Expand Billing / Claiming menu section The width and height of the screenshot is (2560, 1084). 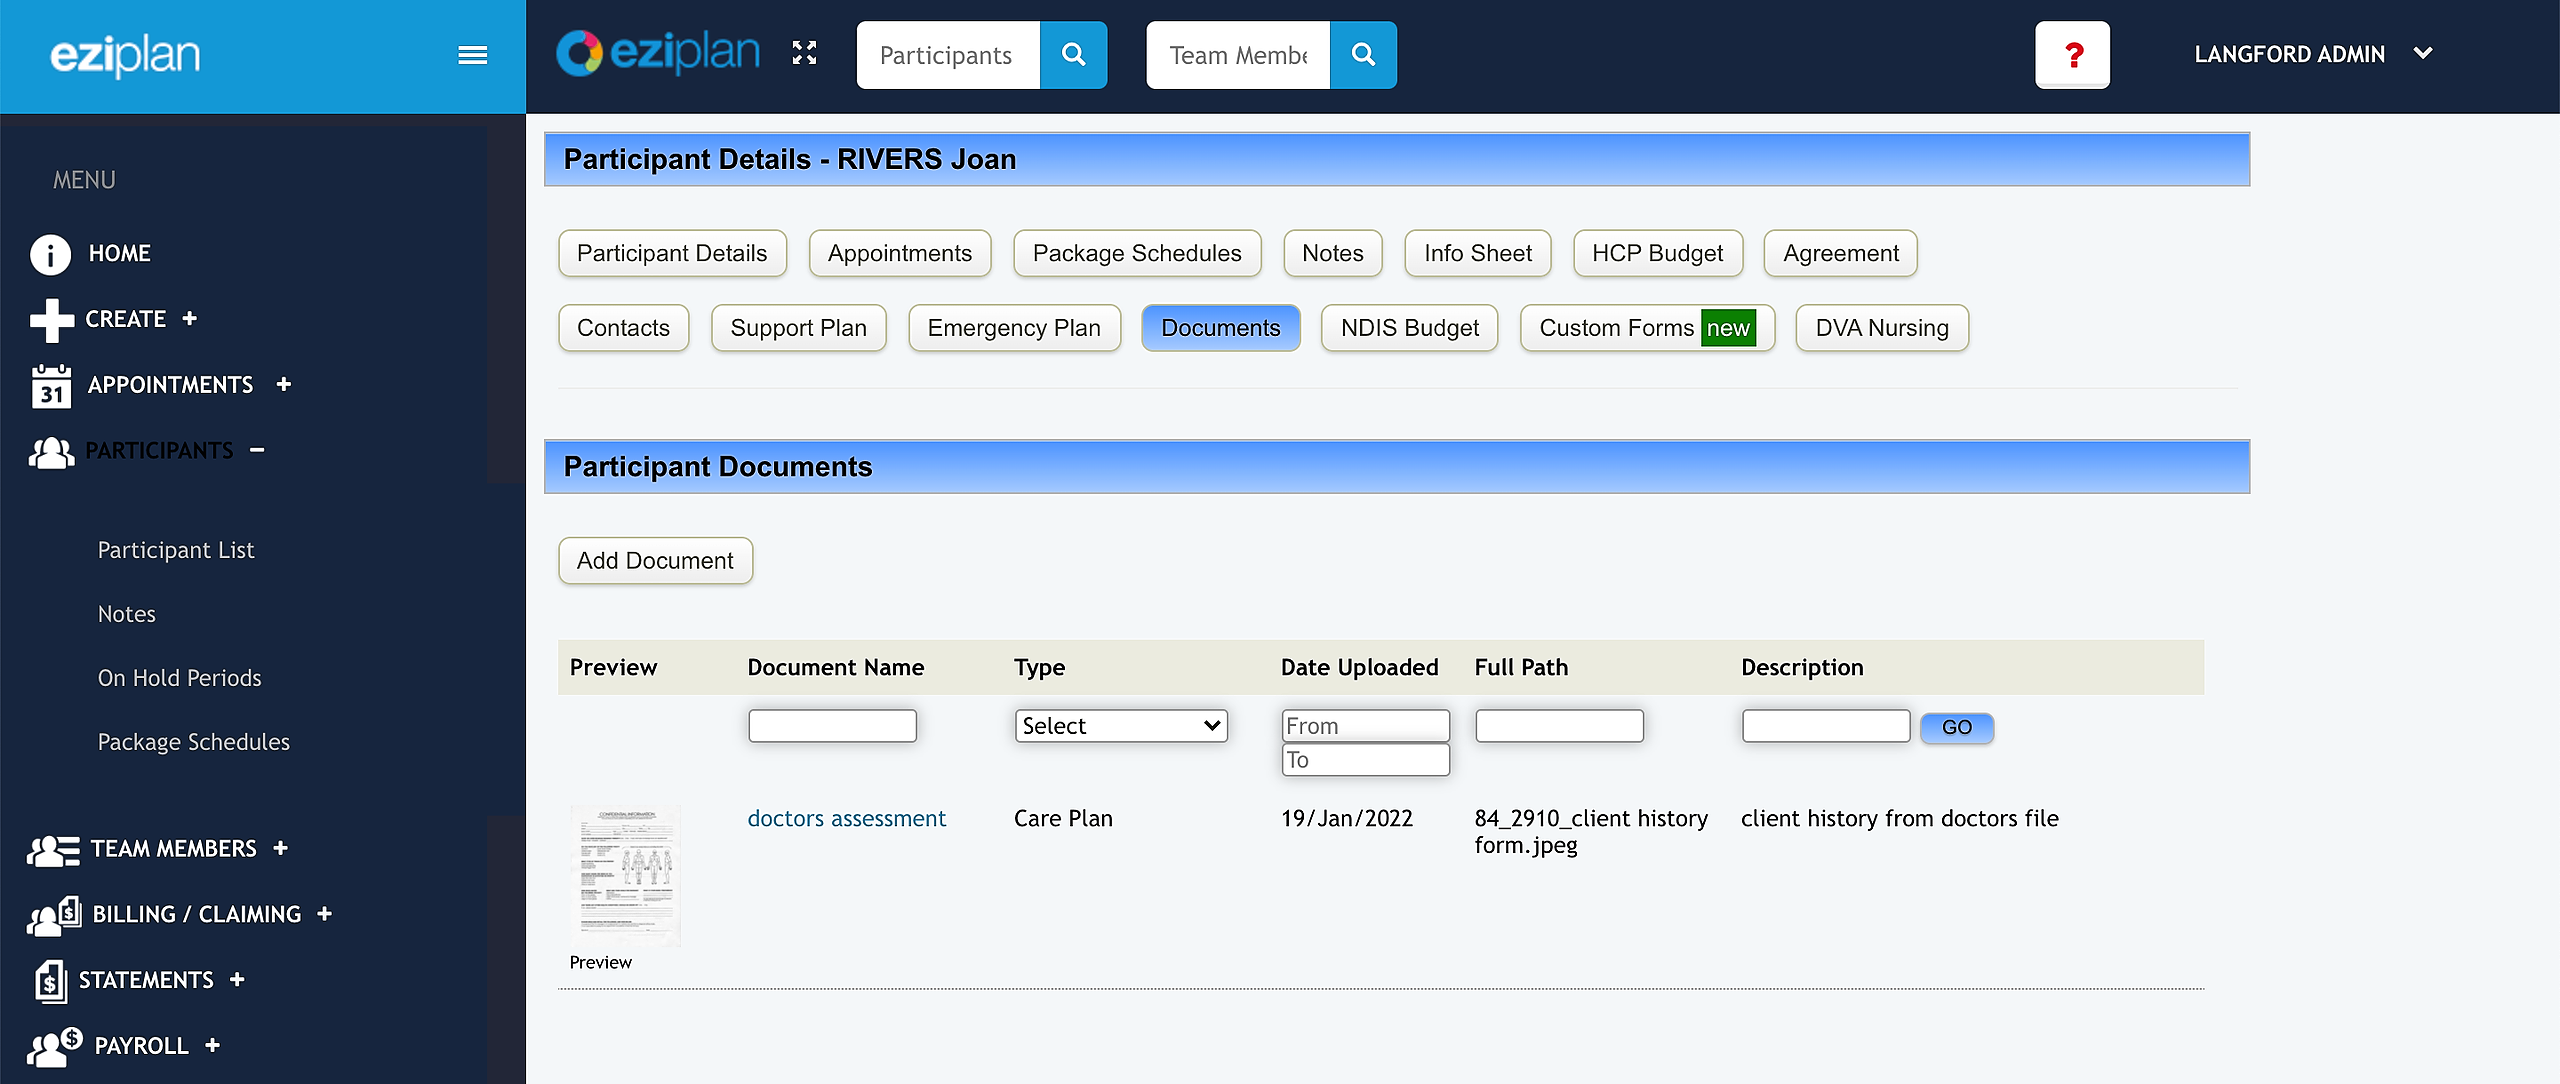324,914
